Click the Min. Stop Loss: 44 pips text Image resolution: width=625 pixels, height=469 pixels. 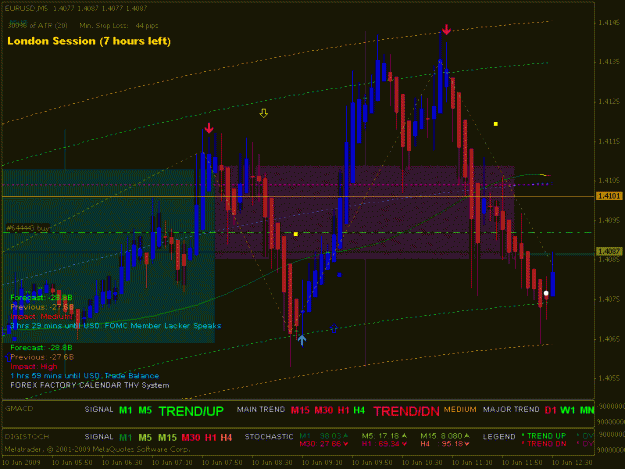pos(119,26)
